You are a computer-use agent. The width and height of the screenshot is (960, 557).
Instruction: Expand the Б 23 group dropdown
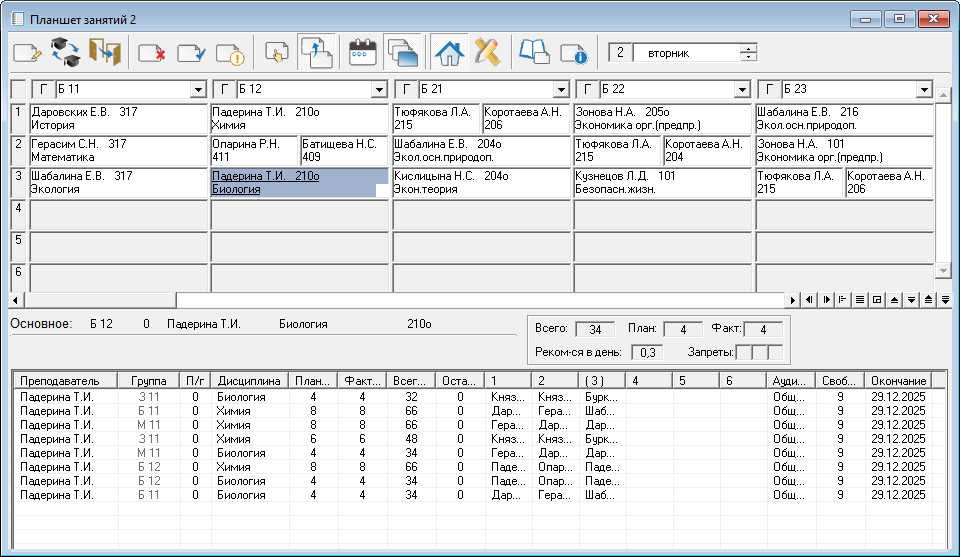(923, 90)
